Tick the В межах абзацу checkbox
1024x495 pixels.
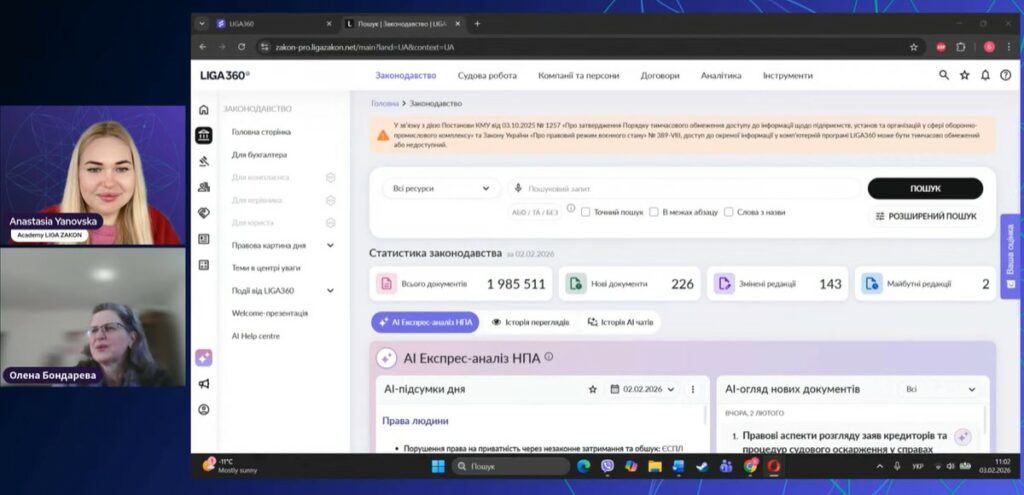pos(654,212)
